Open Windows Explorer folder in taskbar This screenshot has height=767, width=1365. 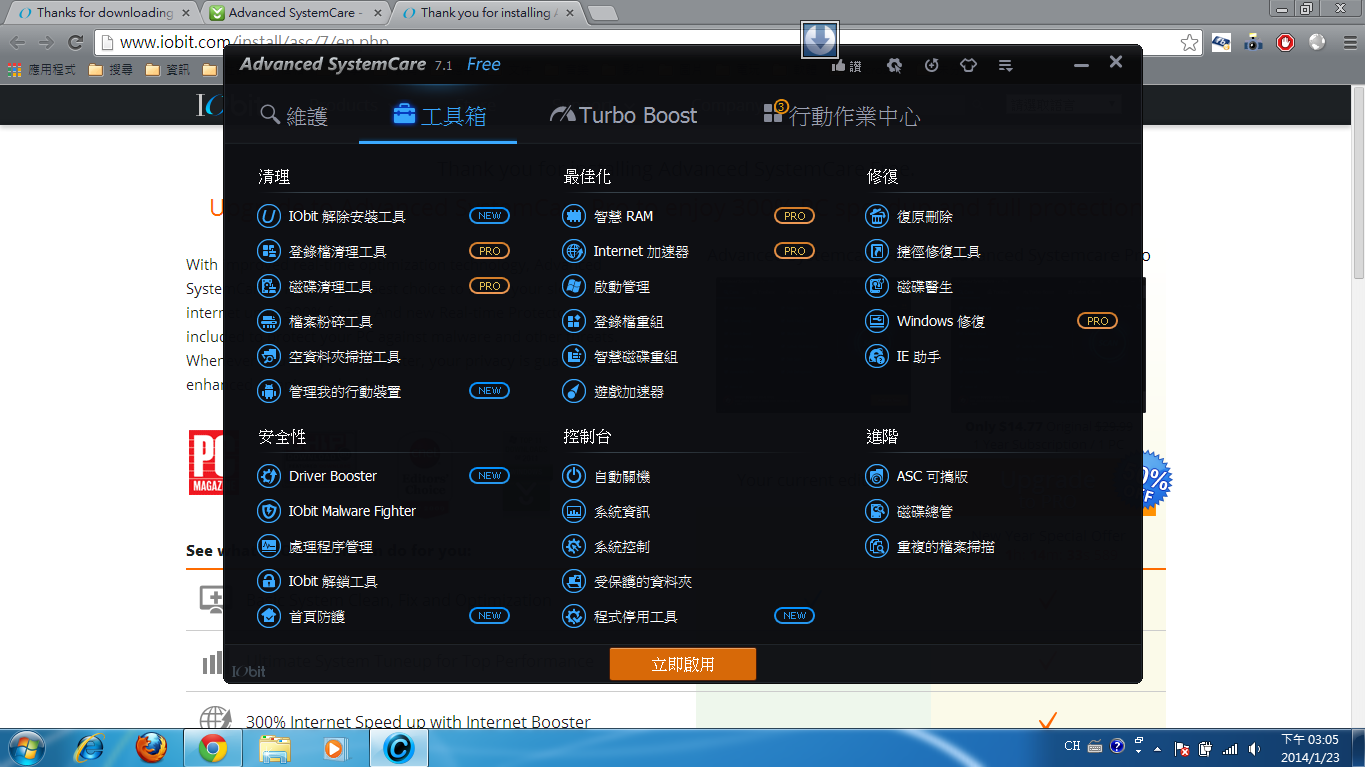(x=275, y=747)
